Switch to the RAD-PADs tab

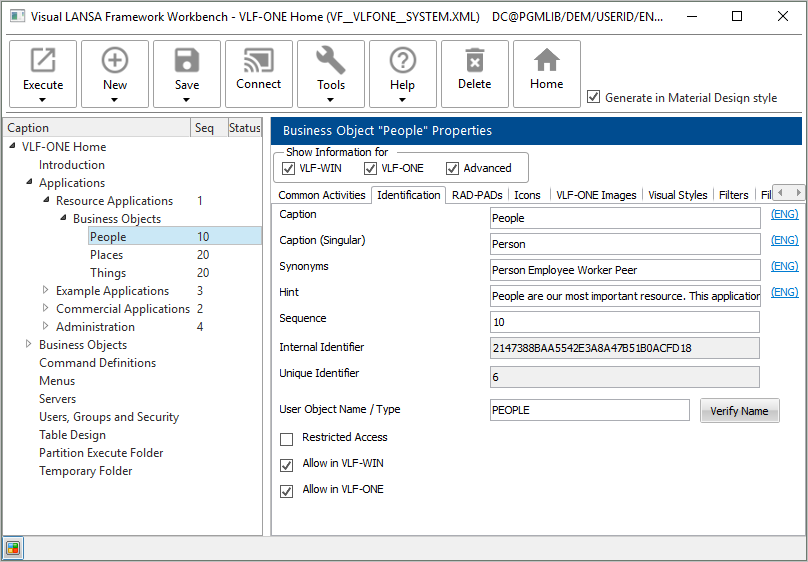tap(477, 195)
